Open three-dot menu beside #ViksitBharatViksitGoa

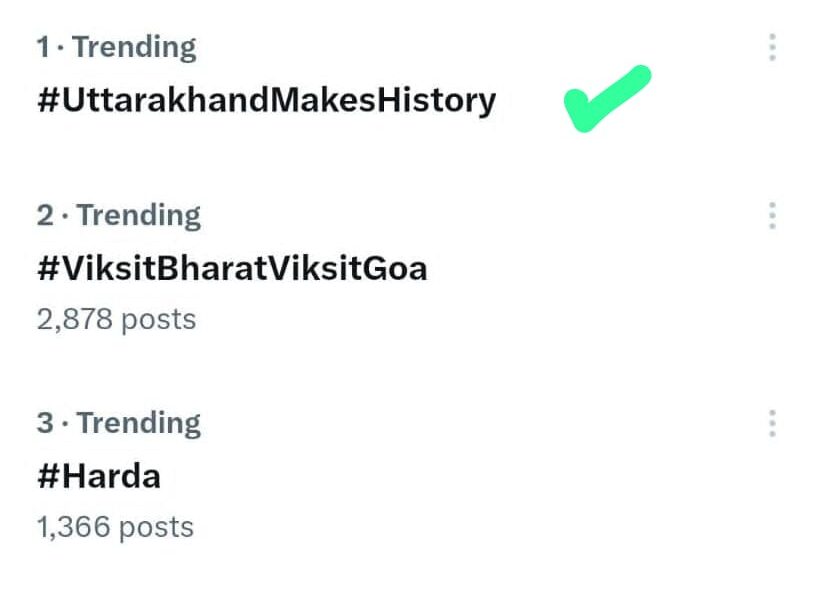pos(772,215)
